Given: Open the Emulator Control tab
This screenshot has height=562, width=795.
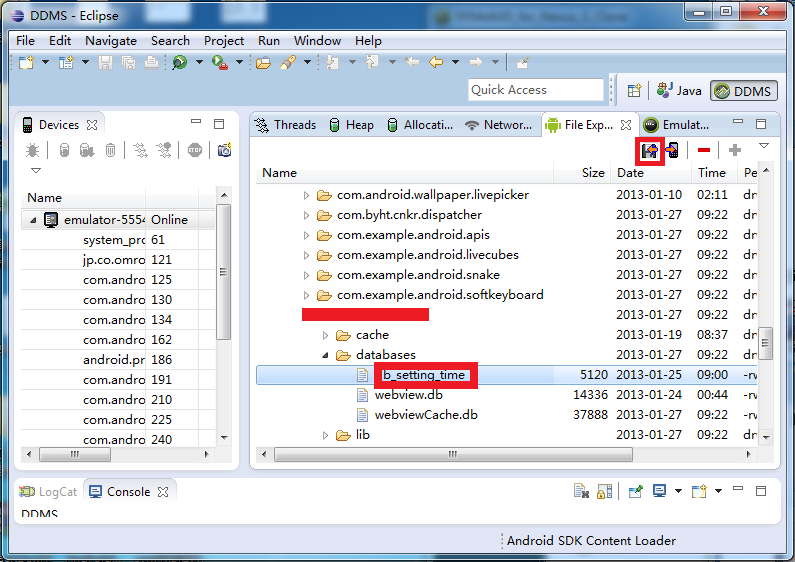Looking at the screenshot, I should pyautogui.click(x=676, y=125).
